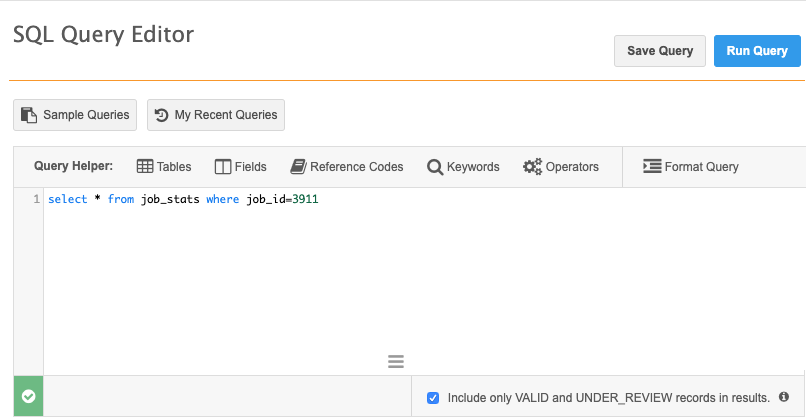Click the info icon beside the records checkbox
The width and height of the screenshot is (806, 419).
[x=784, y=397]
